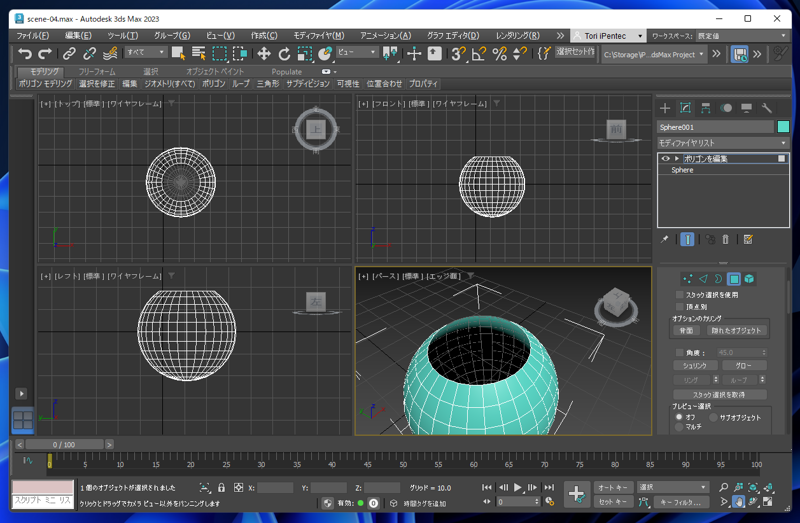Click the スタック選択を取得 button

719,394
